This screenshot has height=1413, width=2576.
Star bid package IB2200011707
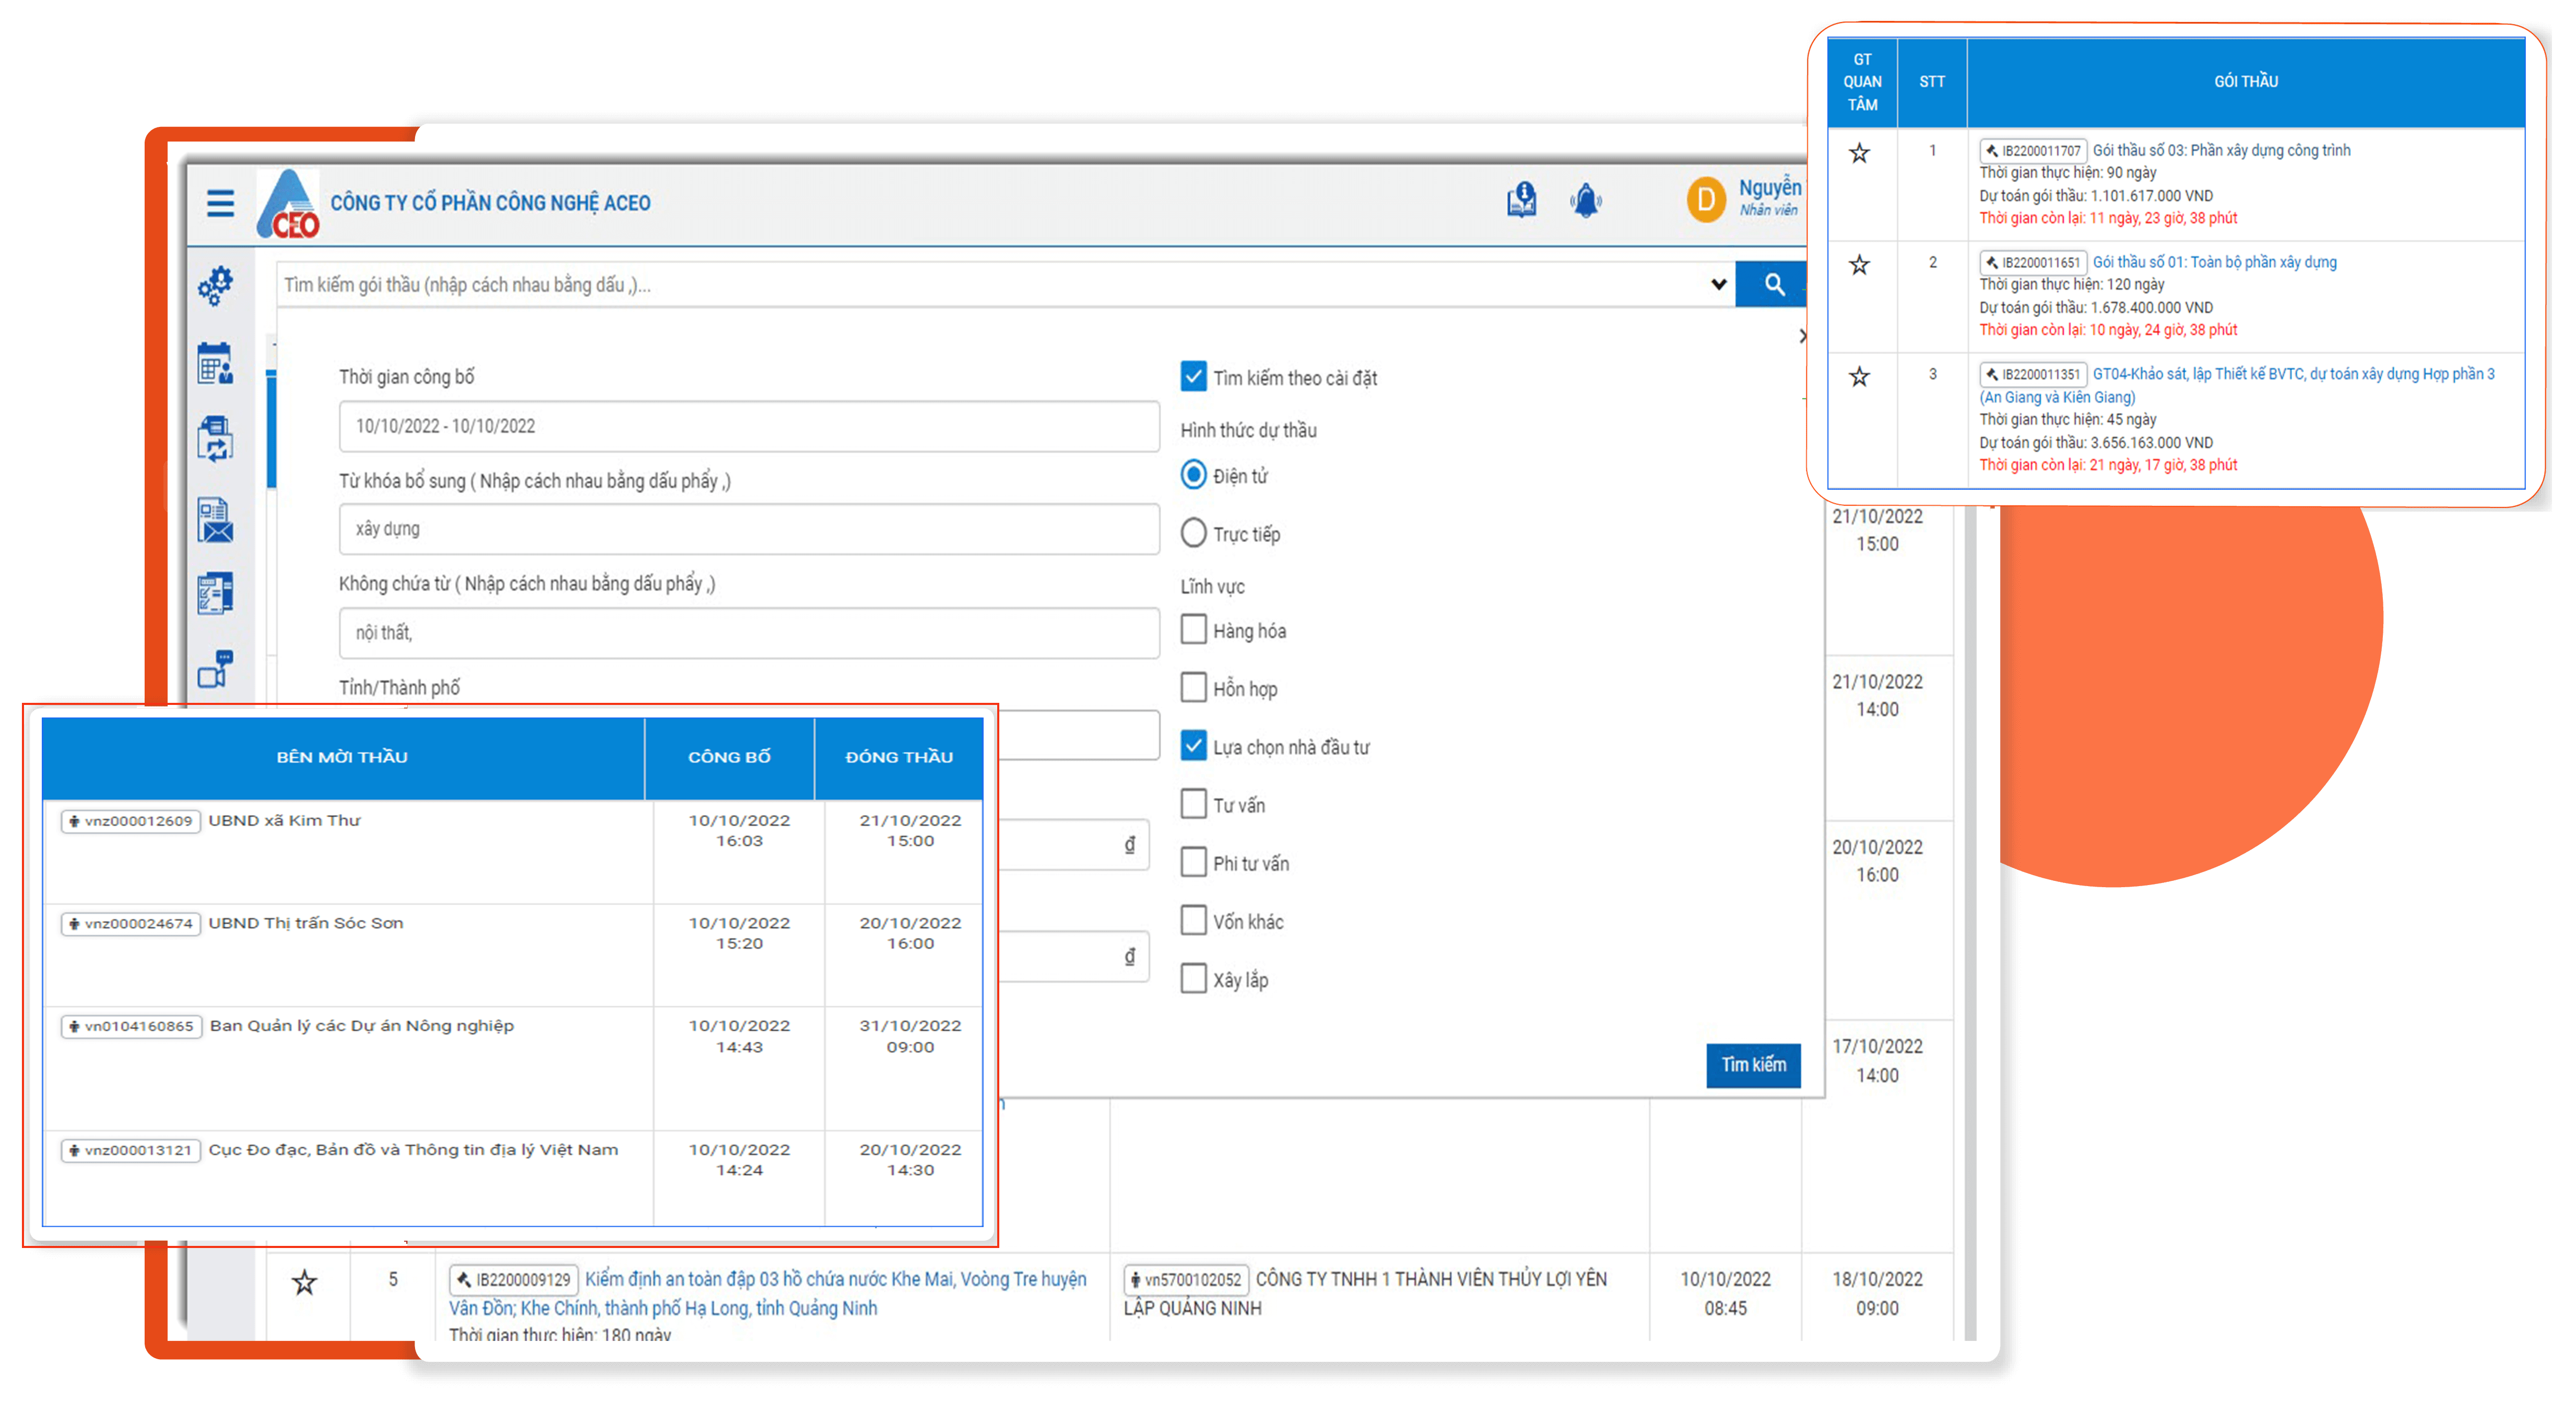click(1859, 153)
